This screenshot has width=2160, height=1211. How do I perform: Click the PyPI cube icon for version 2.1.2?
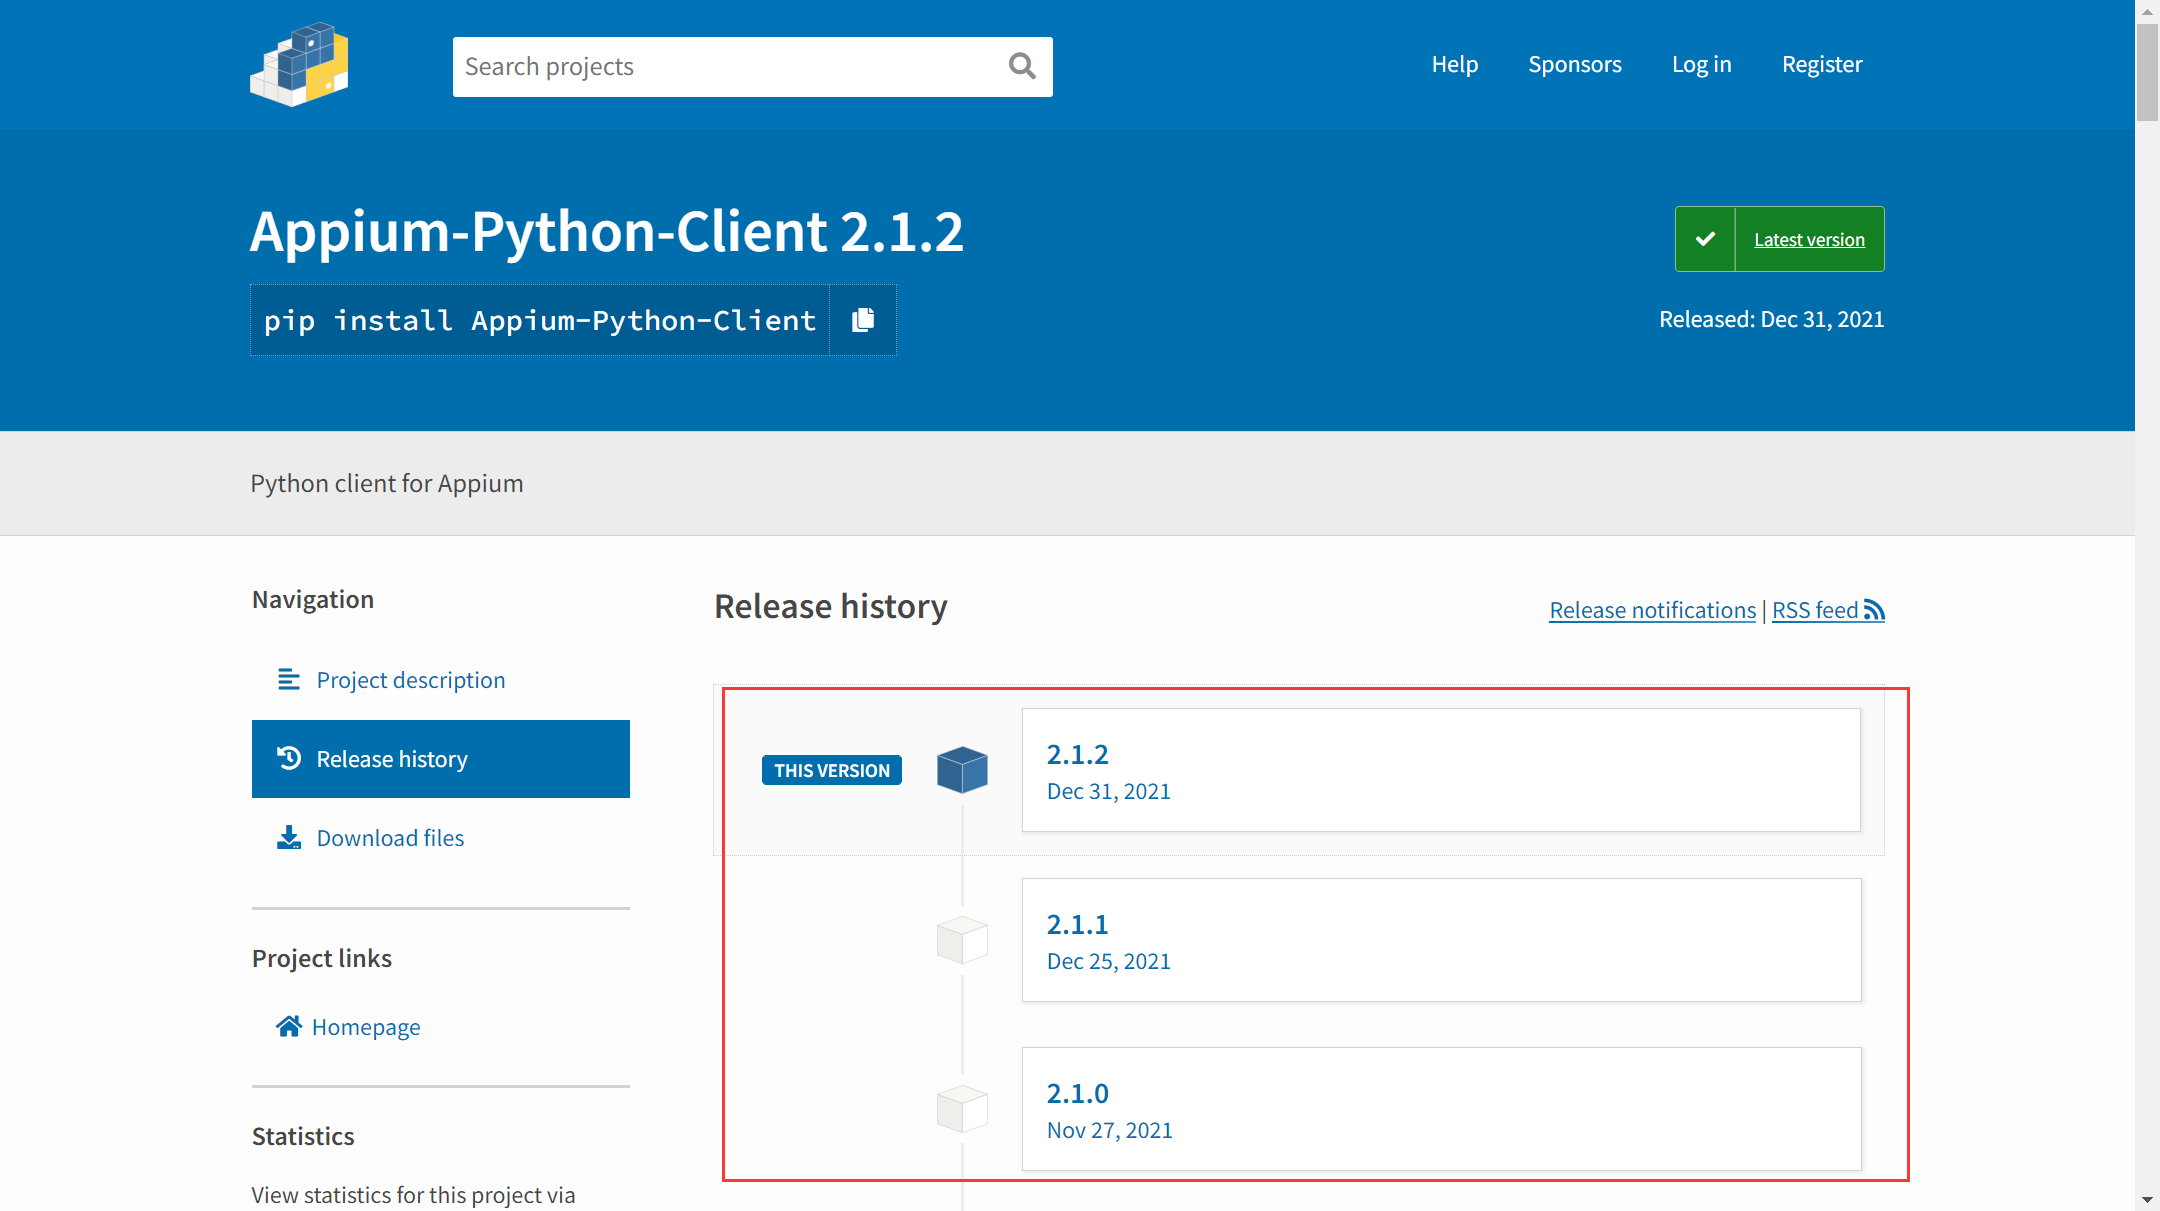pos(961,767)
